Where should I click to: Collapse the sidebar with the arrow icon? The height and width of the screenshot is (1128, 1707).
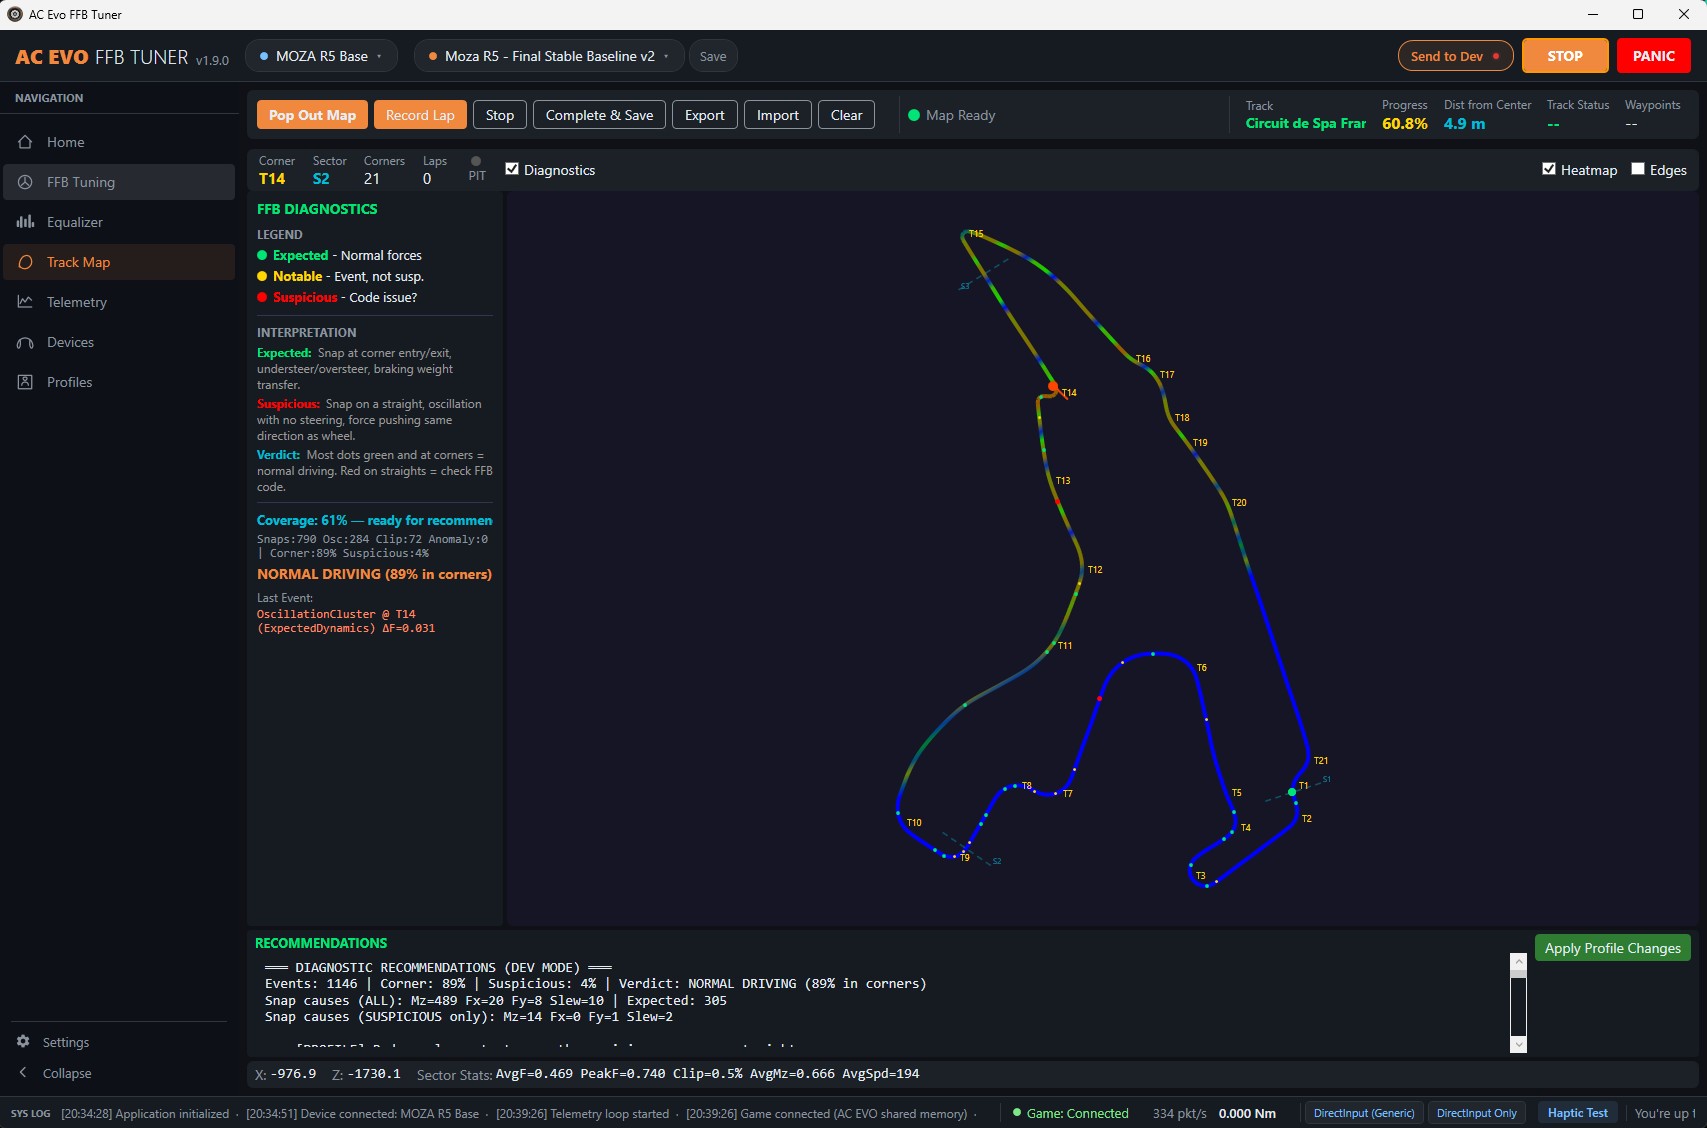click(23, 1073)
